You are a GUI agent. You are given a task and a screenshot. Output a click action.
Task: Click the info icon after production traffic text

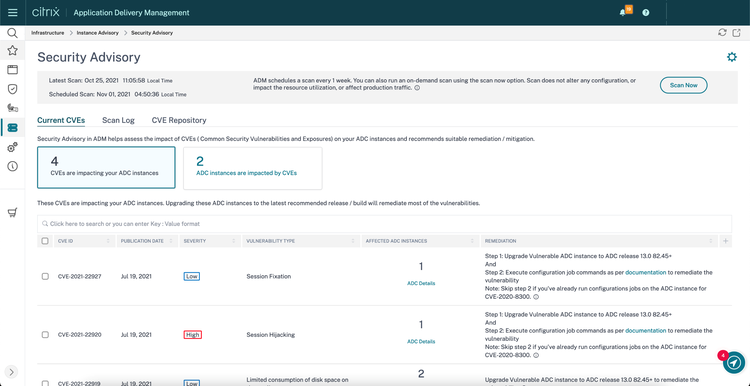417,88
